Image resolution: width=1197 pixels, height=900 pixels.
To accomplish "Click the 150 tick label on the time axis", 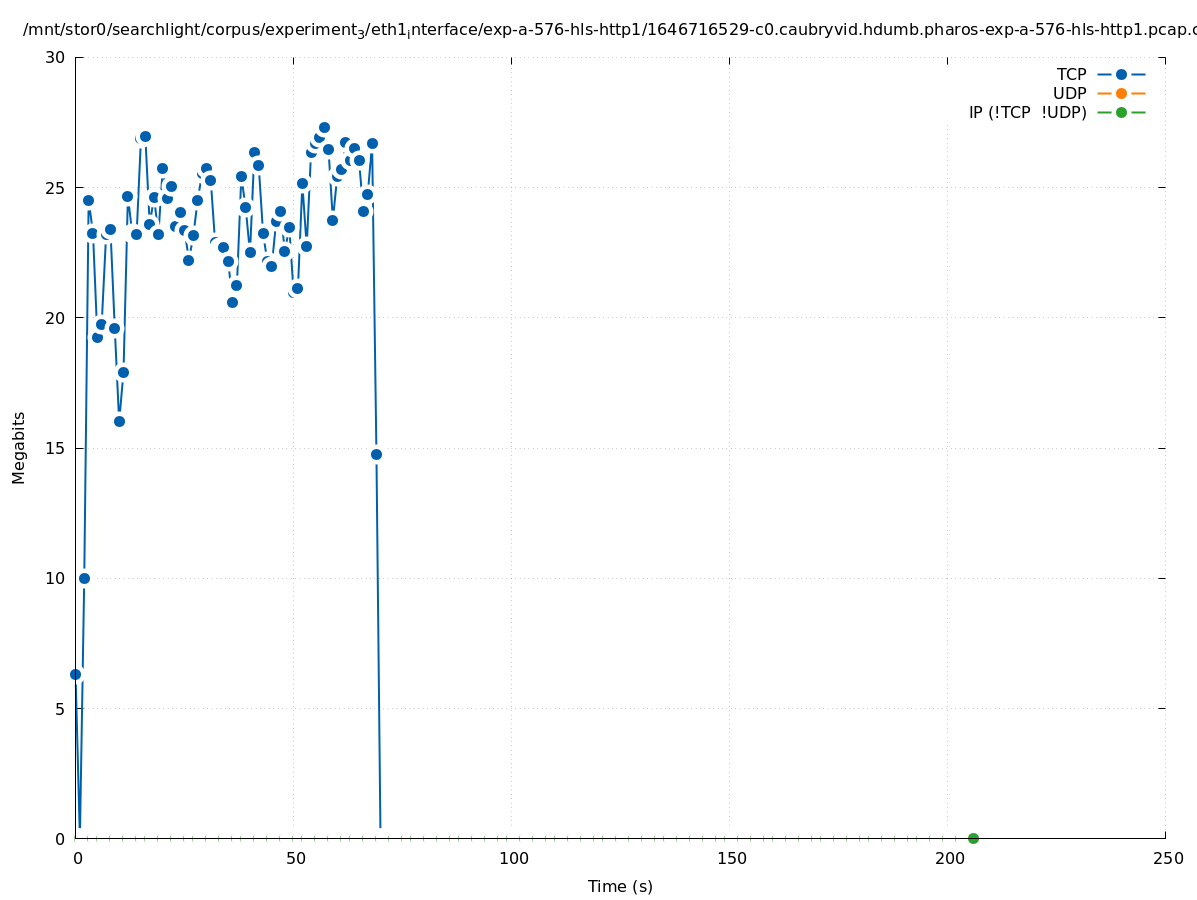I will [x=731, y=858].
